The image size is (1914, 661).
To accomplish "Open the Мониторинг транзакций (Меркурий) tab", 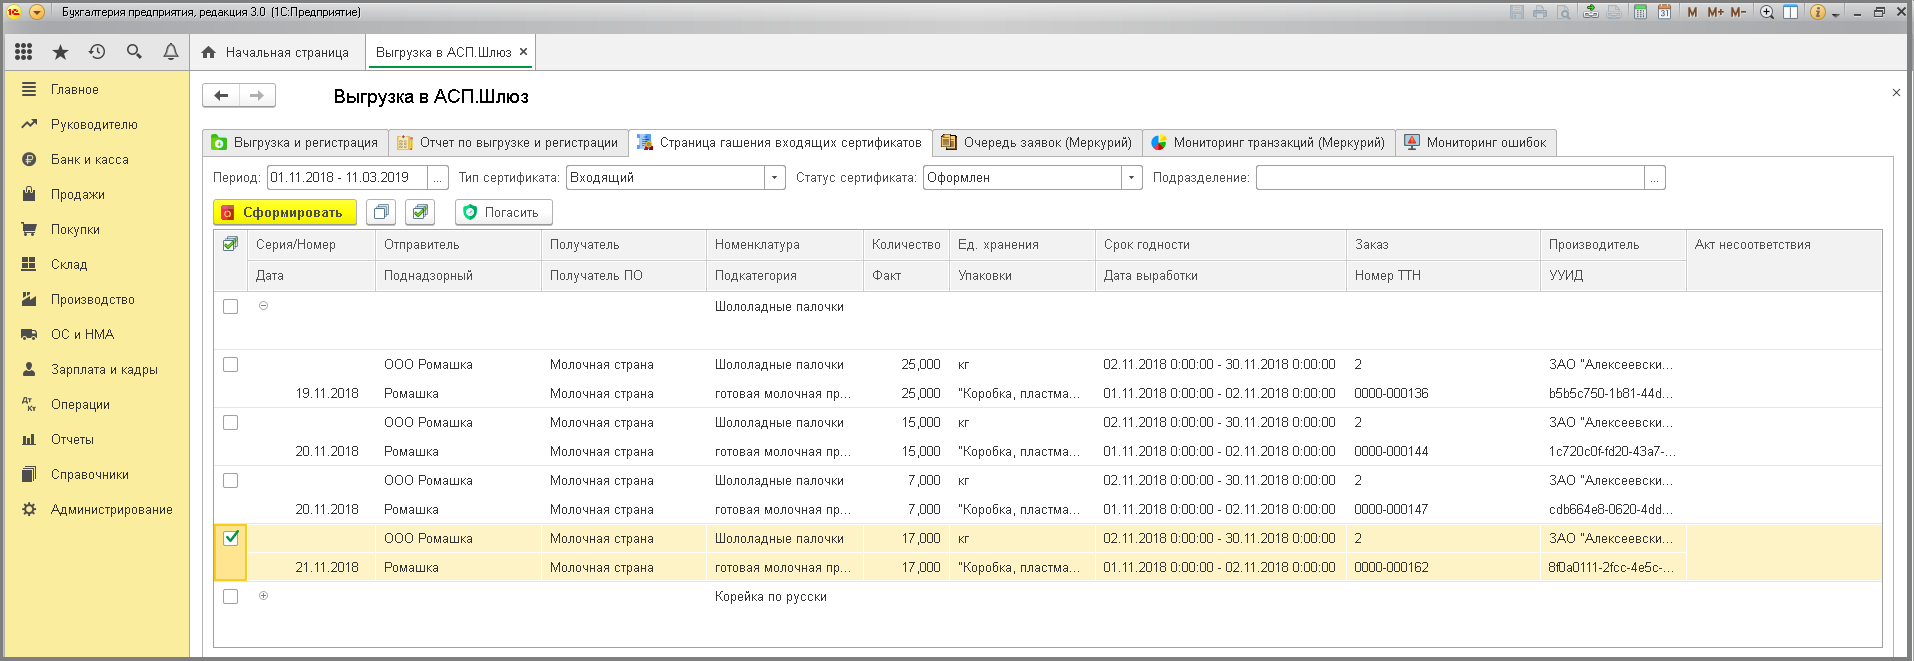I will (x=1268, y=143).
